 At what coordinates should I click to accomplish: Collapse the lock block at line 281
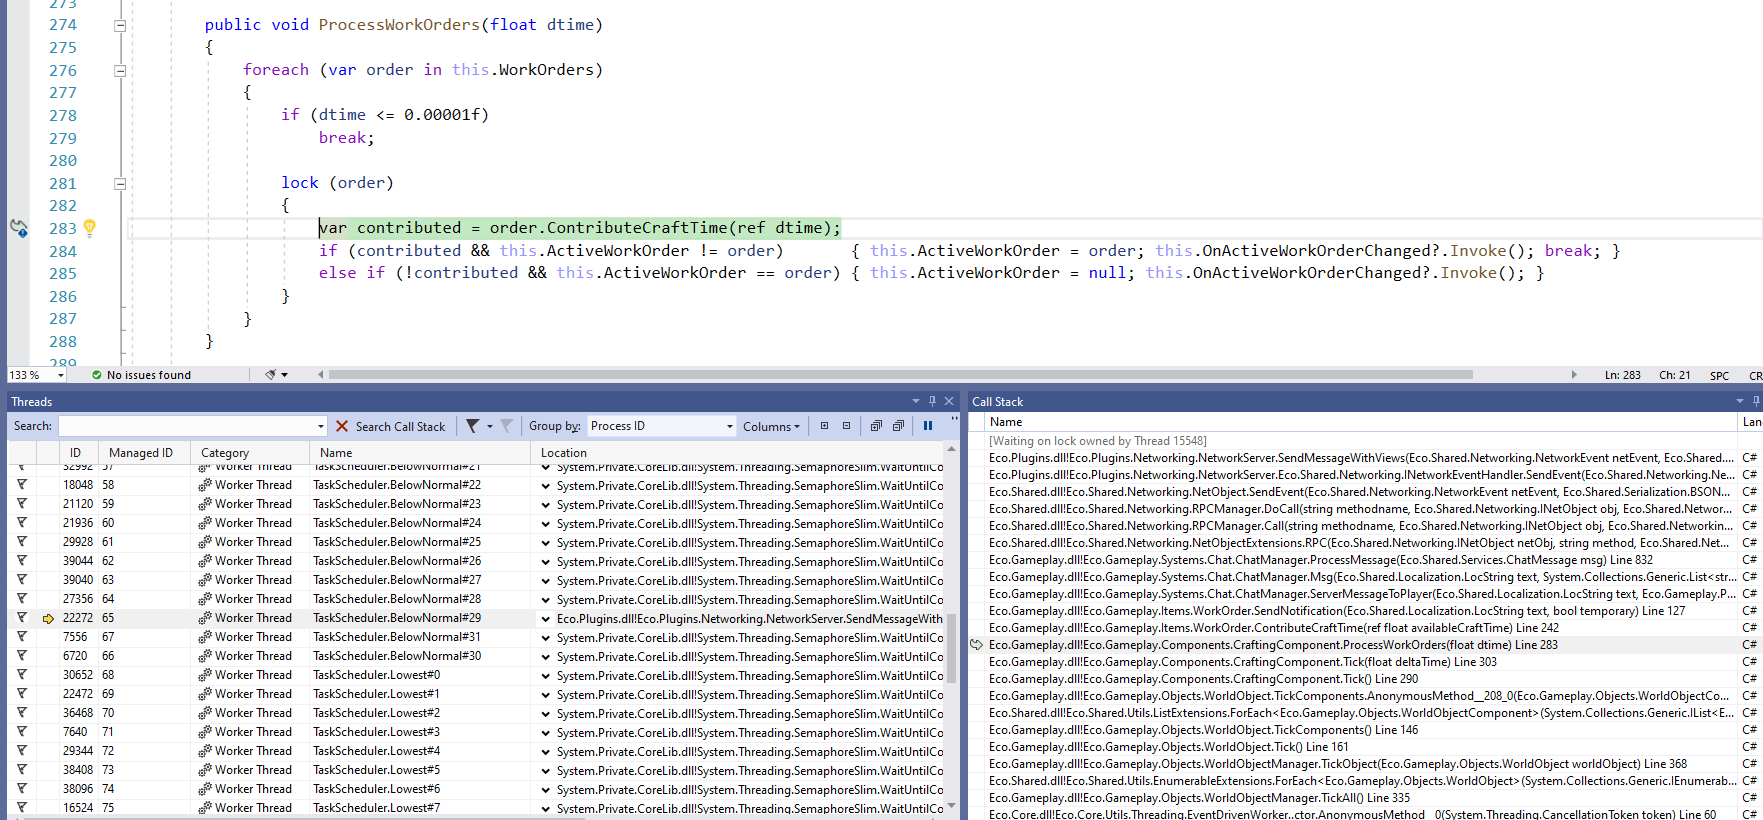pyautogui.click(x=120, y=183)
